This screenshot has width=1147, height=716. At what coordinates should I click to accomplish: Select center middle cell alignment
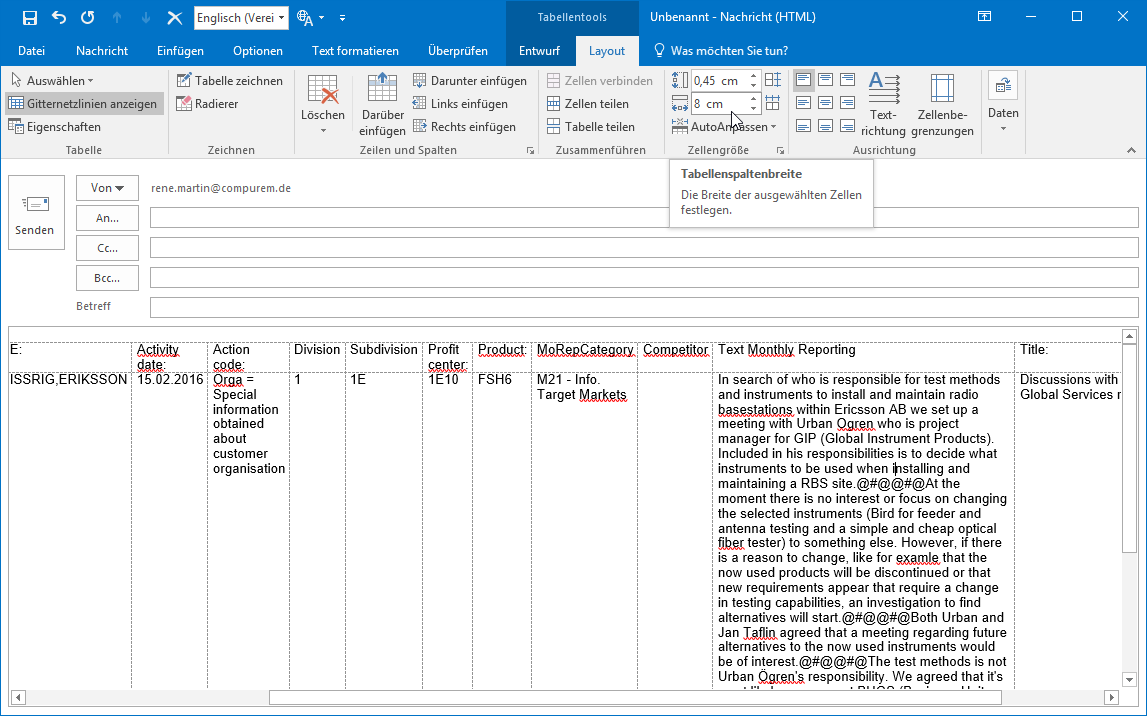coord(826,103)
